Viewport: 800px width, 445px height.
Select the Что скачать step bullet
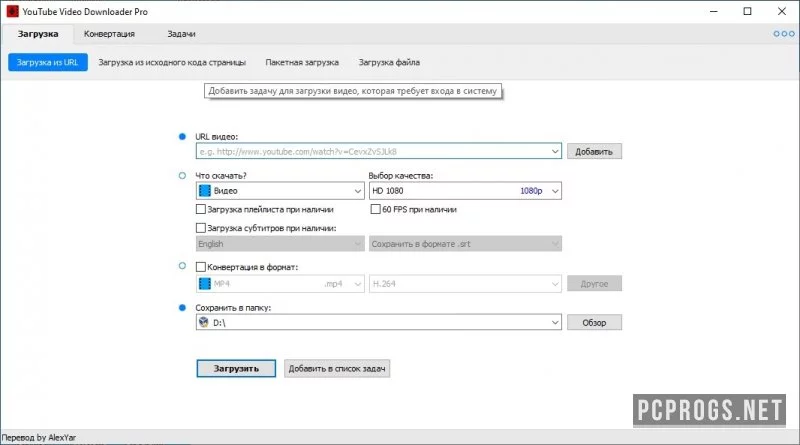pyautogui.click(x=182, y=176)
